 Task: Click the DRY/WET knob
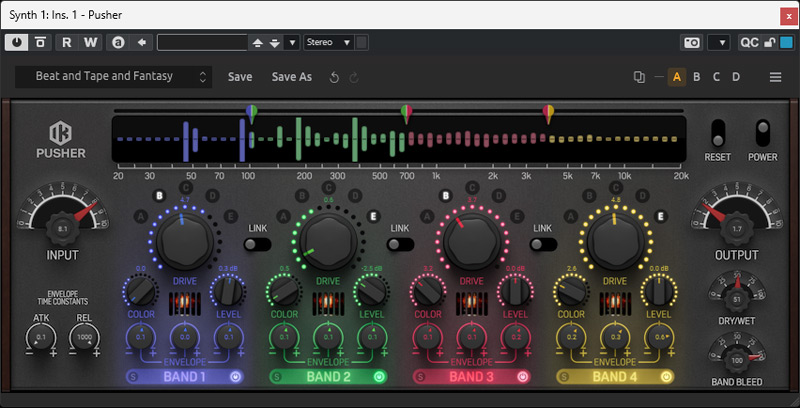click(x=737, y=299)
